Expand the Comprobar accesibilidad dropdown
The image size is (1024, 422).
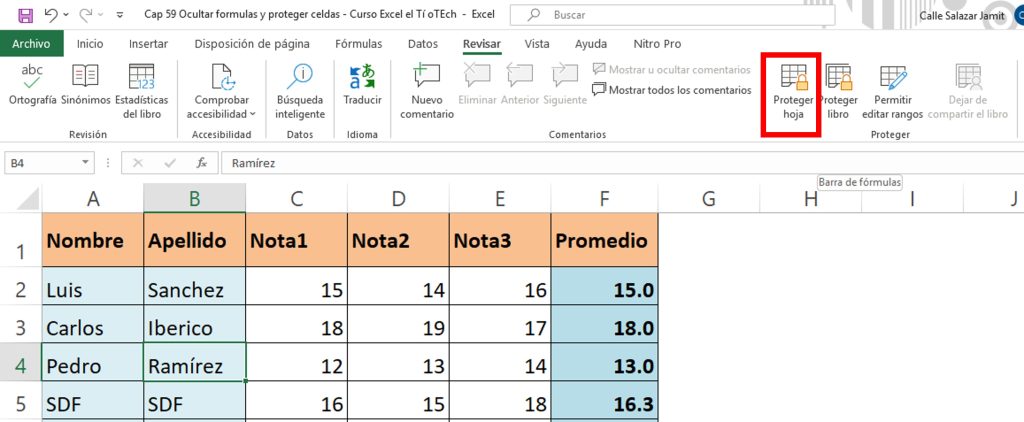pos(252,114)
